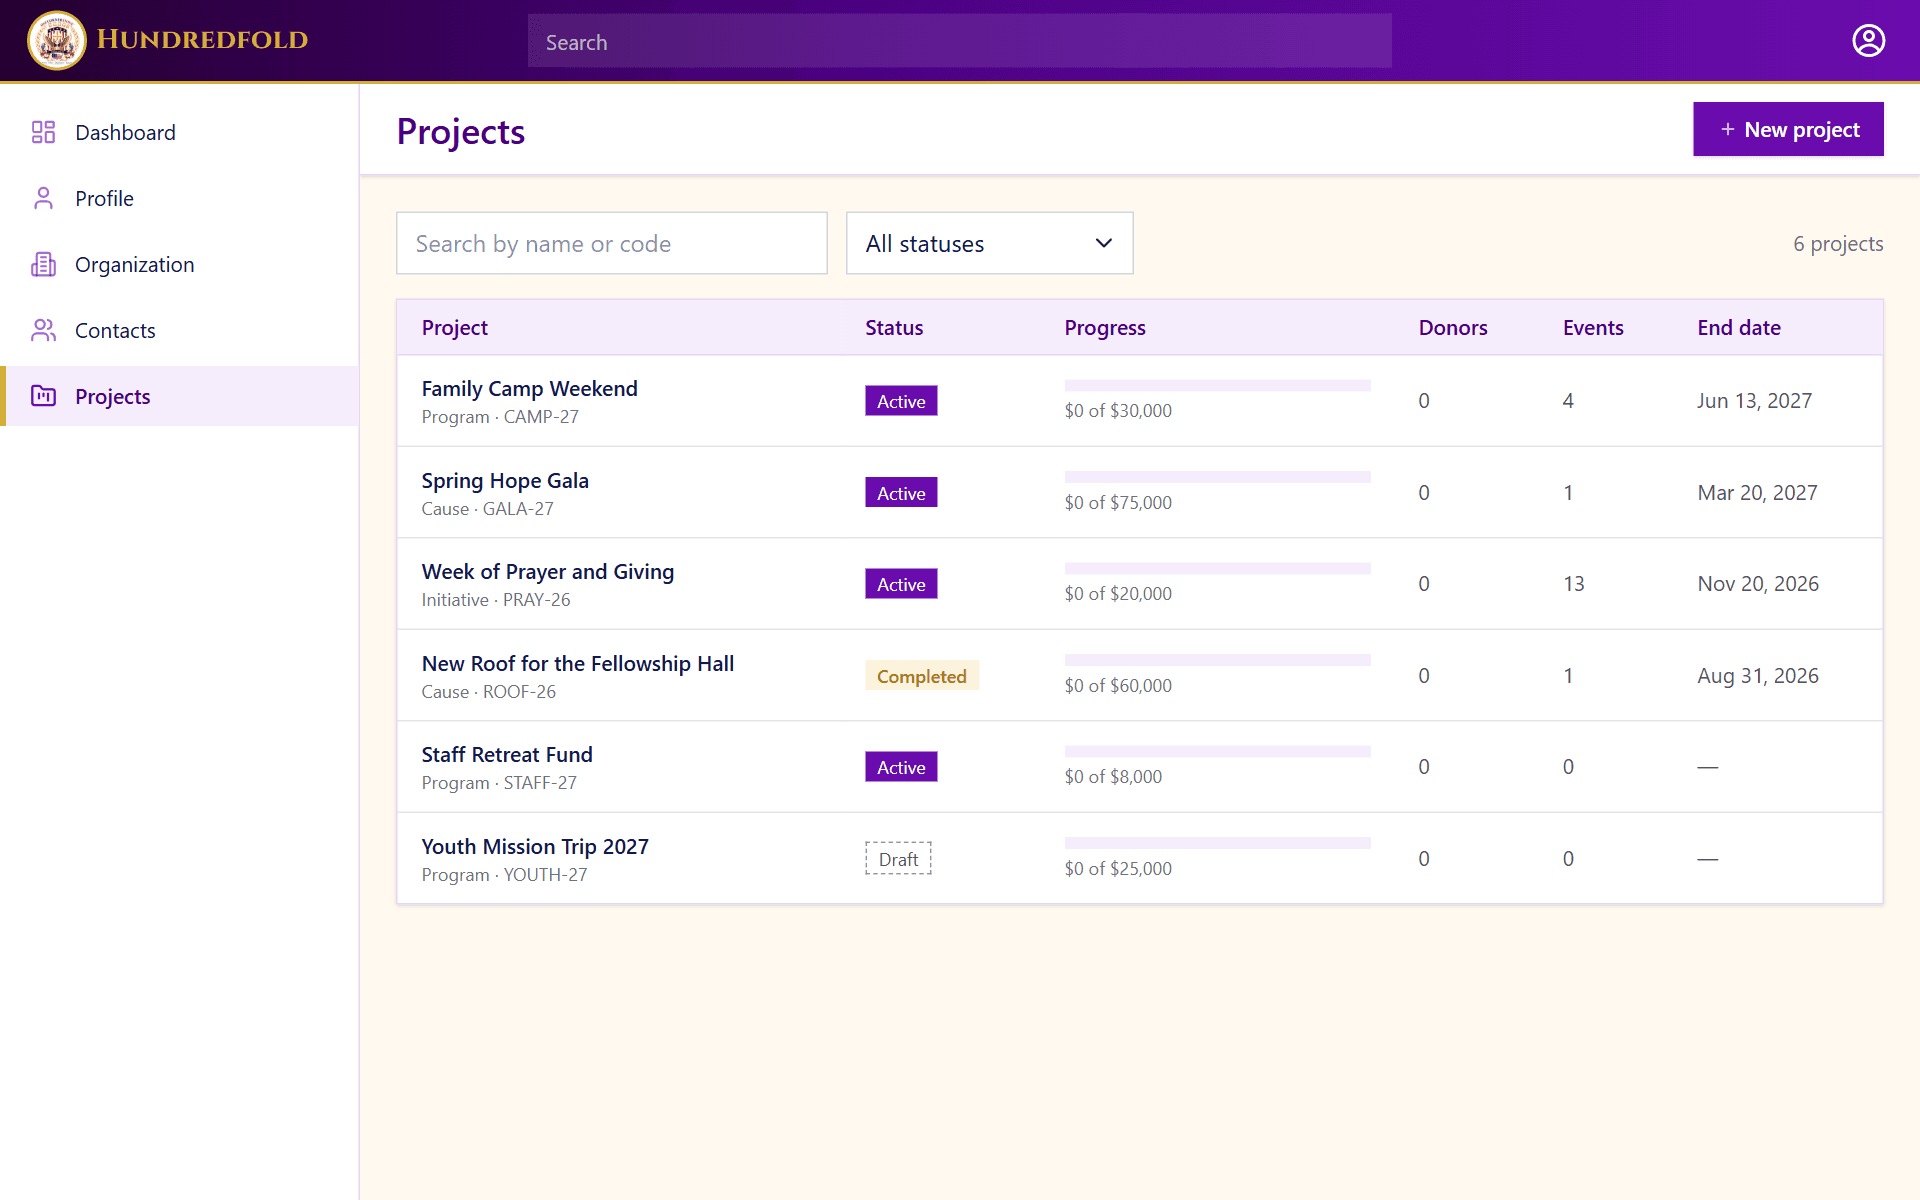Click the Progress column header
Viewport: 1920px width, 1200px height.
pos(1105,328)
